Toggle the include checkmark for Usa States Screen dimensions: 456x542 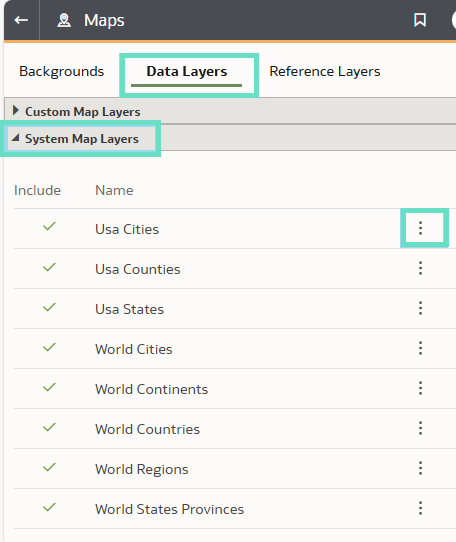[49, 307]
